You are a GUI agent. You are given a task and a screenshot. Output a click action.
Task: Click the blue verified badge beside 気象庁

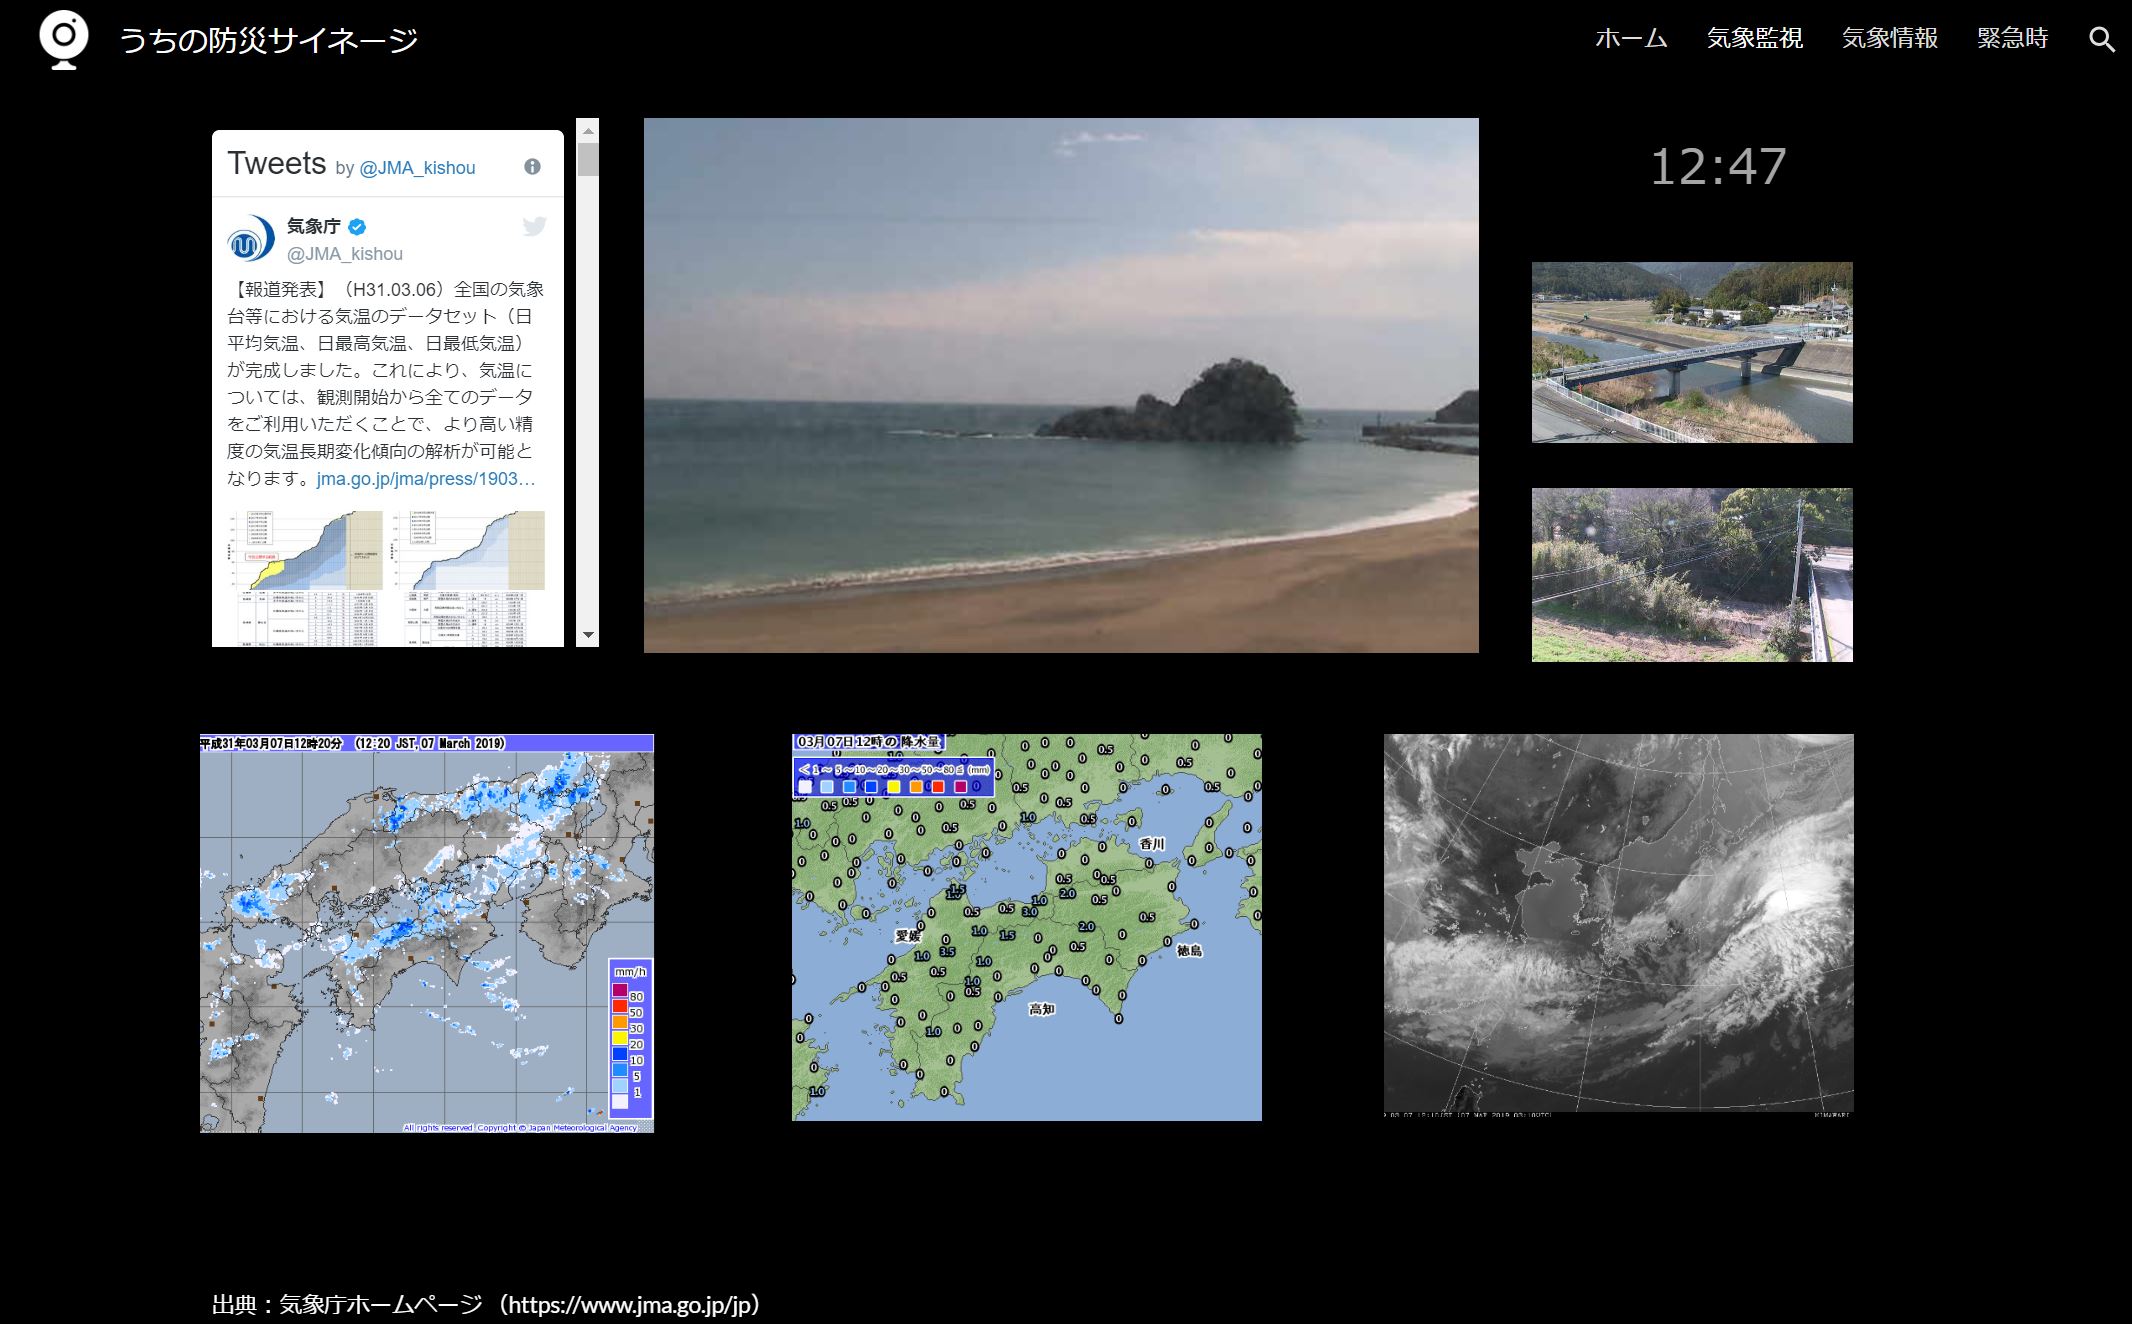tap(356, 227)
